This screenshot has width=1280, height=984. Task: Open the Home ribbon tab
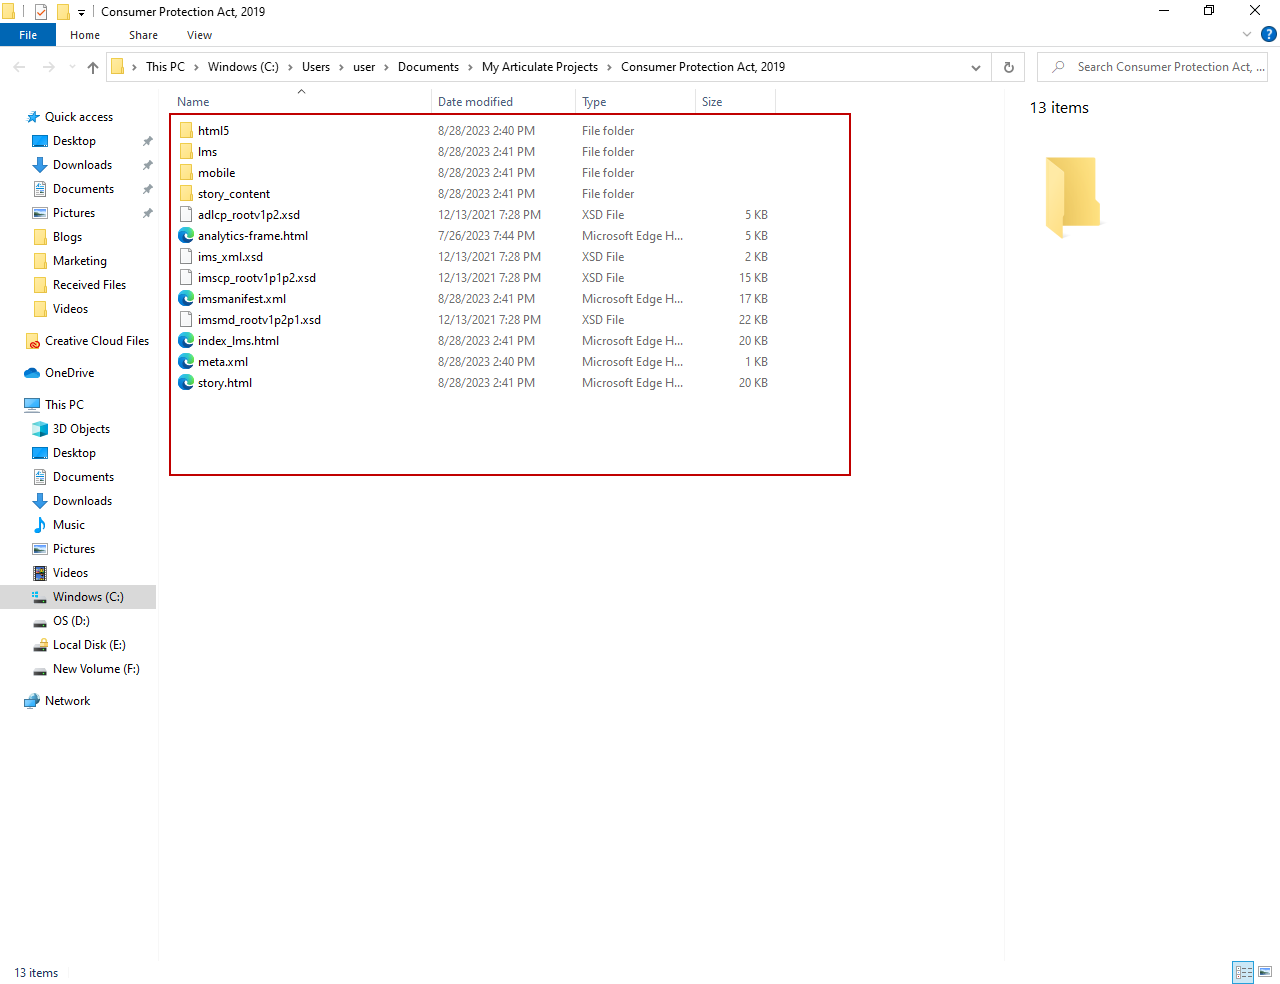pos(85,35)
